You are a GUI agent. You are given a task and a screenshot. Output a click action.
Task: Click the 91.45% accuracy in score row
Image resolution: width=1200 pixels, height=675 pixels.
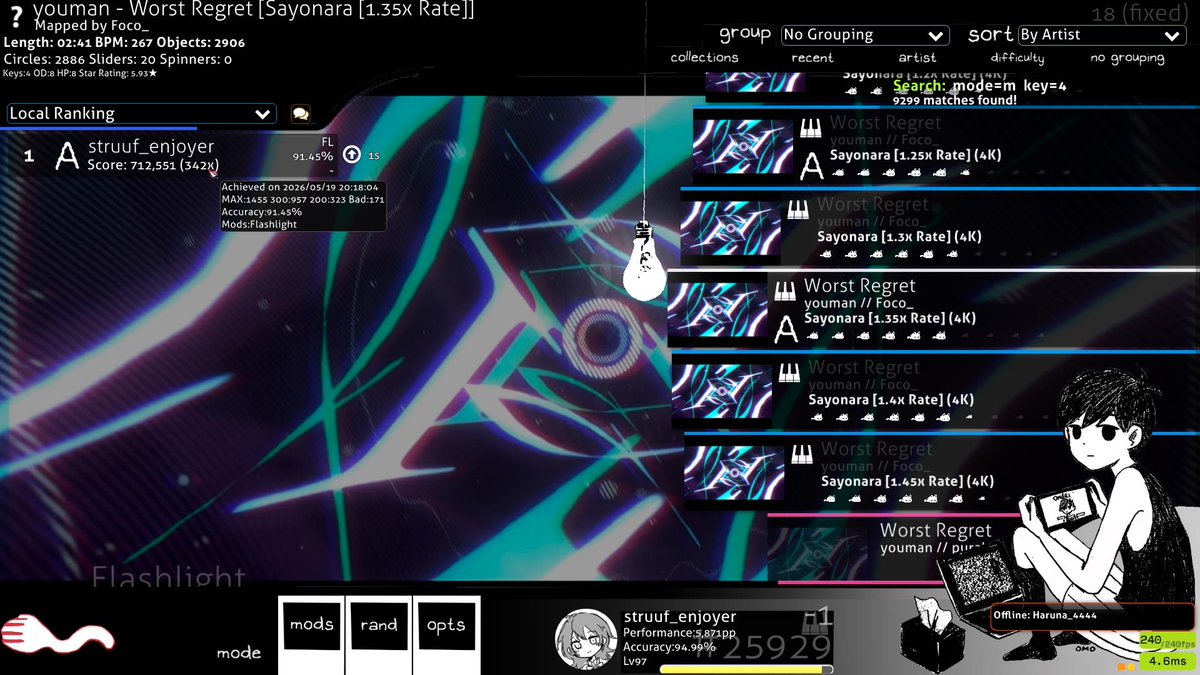(x=312, y=157)
